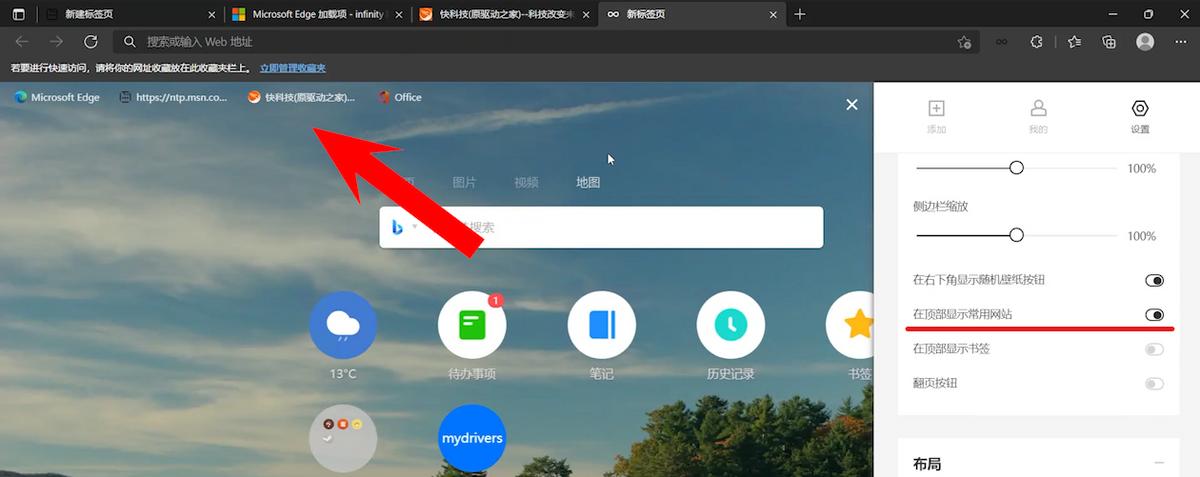Toggle 在顶部显示常用网站 switch
Viewport: 1200px width, 477px height.
(1155, 314)
